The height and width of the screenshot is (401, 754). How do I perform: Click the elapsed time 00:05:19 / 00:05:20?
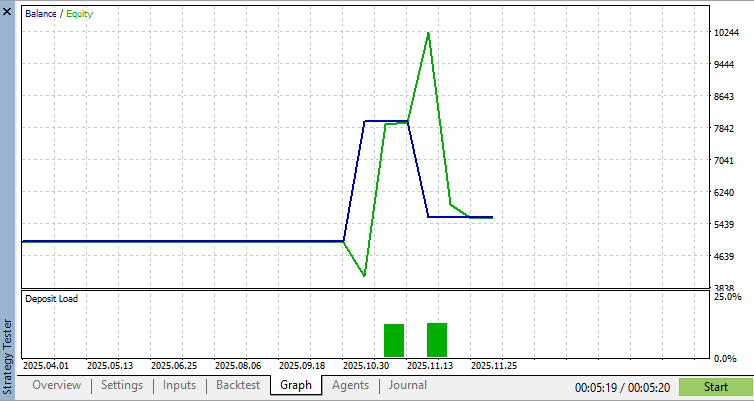(x=622, y=388)
